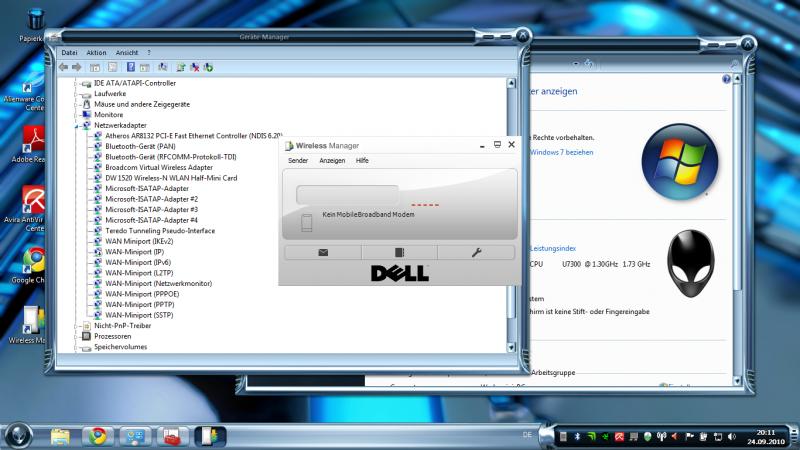Open the Sender menu in Wireless Manager
The height and width of the screenshot is (450, 800).
click(298, 160)
